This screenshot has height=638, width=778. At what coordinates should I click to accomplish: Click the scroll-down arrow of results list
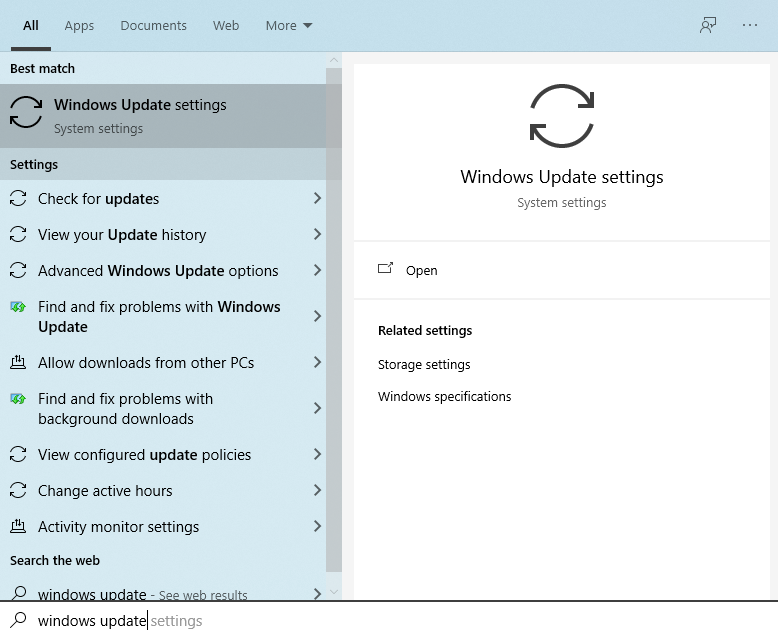click(x=334, y=591)
